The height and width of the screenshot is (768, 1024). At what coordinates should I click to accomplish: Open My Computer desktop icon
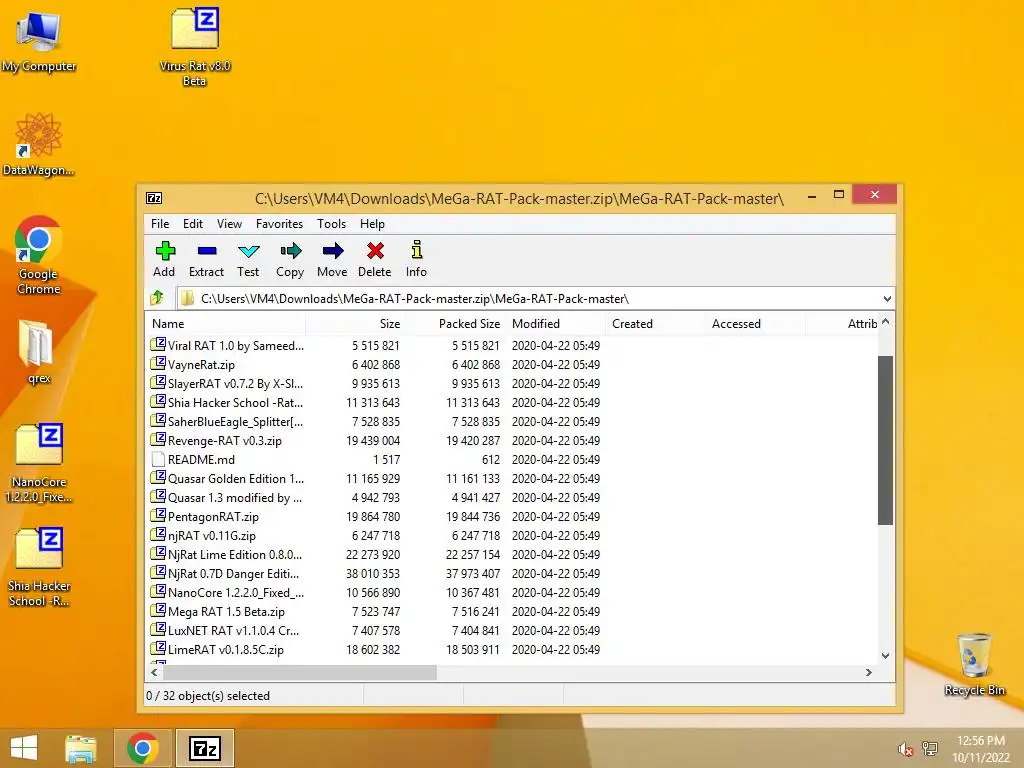tap(39, 40)
